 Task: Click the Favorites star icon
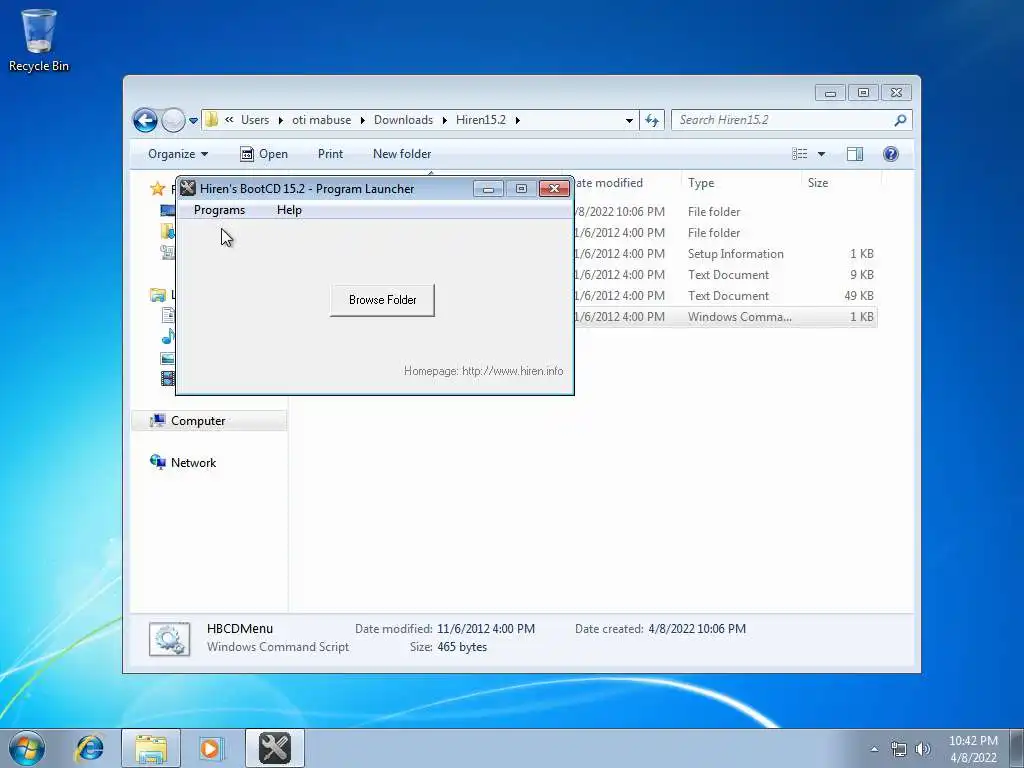(157, 189)
